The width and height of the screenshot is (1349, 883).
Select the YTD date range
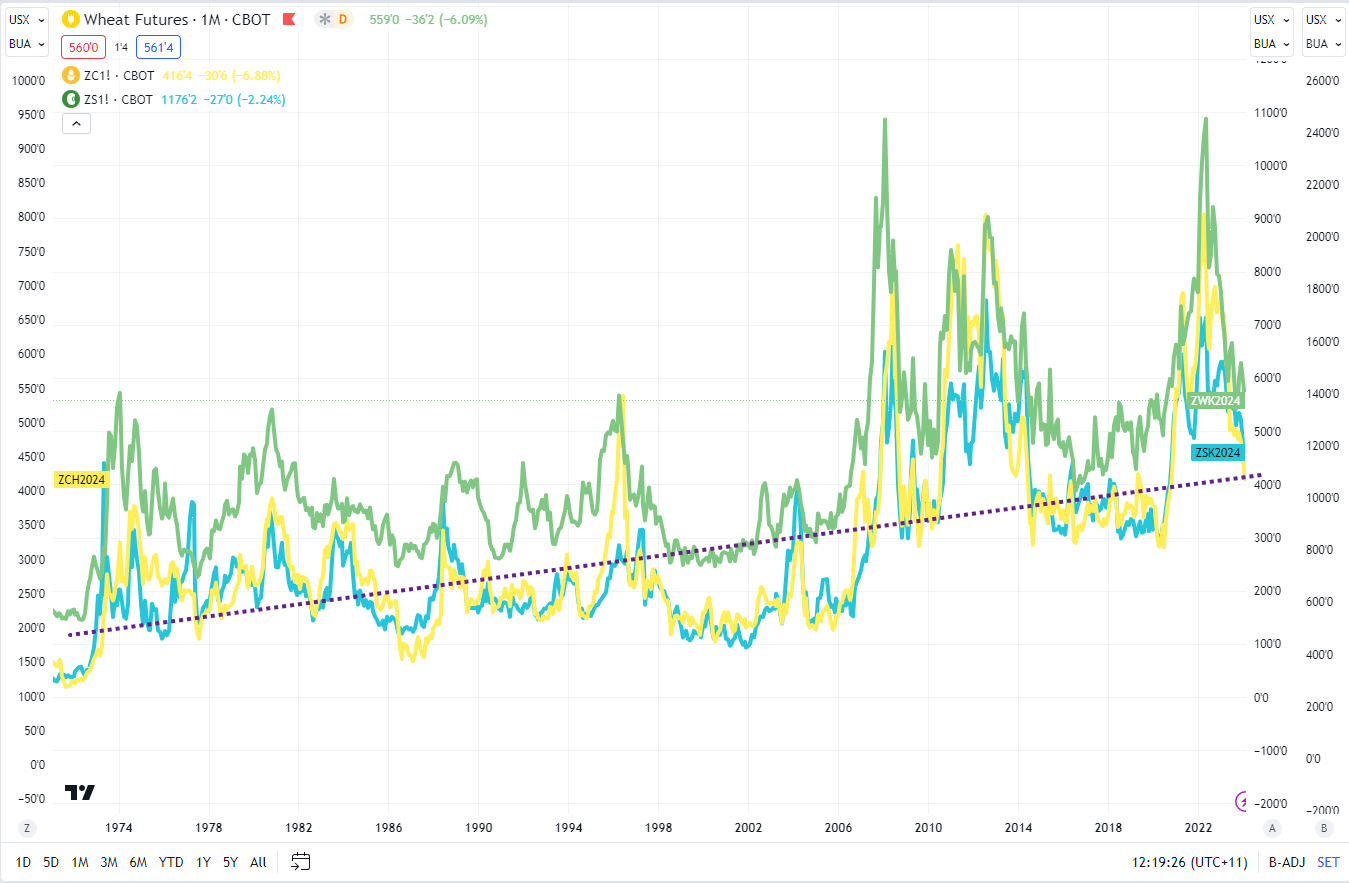click(171, 862)
